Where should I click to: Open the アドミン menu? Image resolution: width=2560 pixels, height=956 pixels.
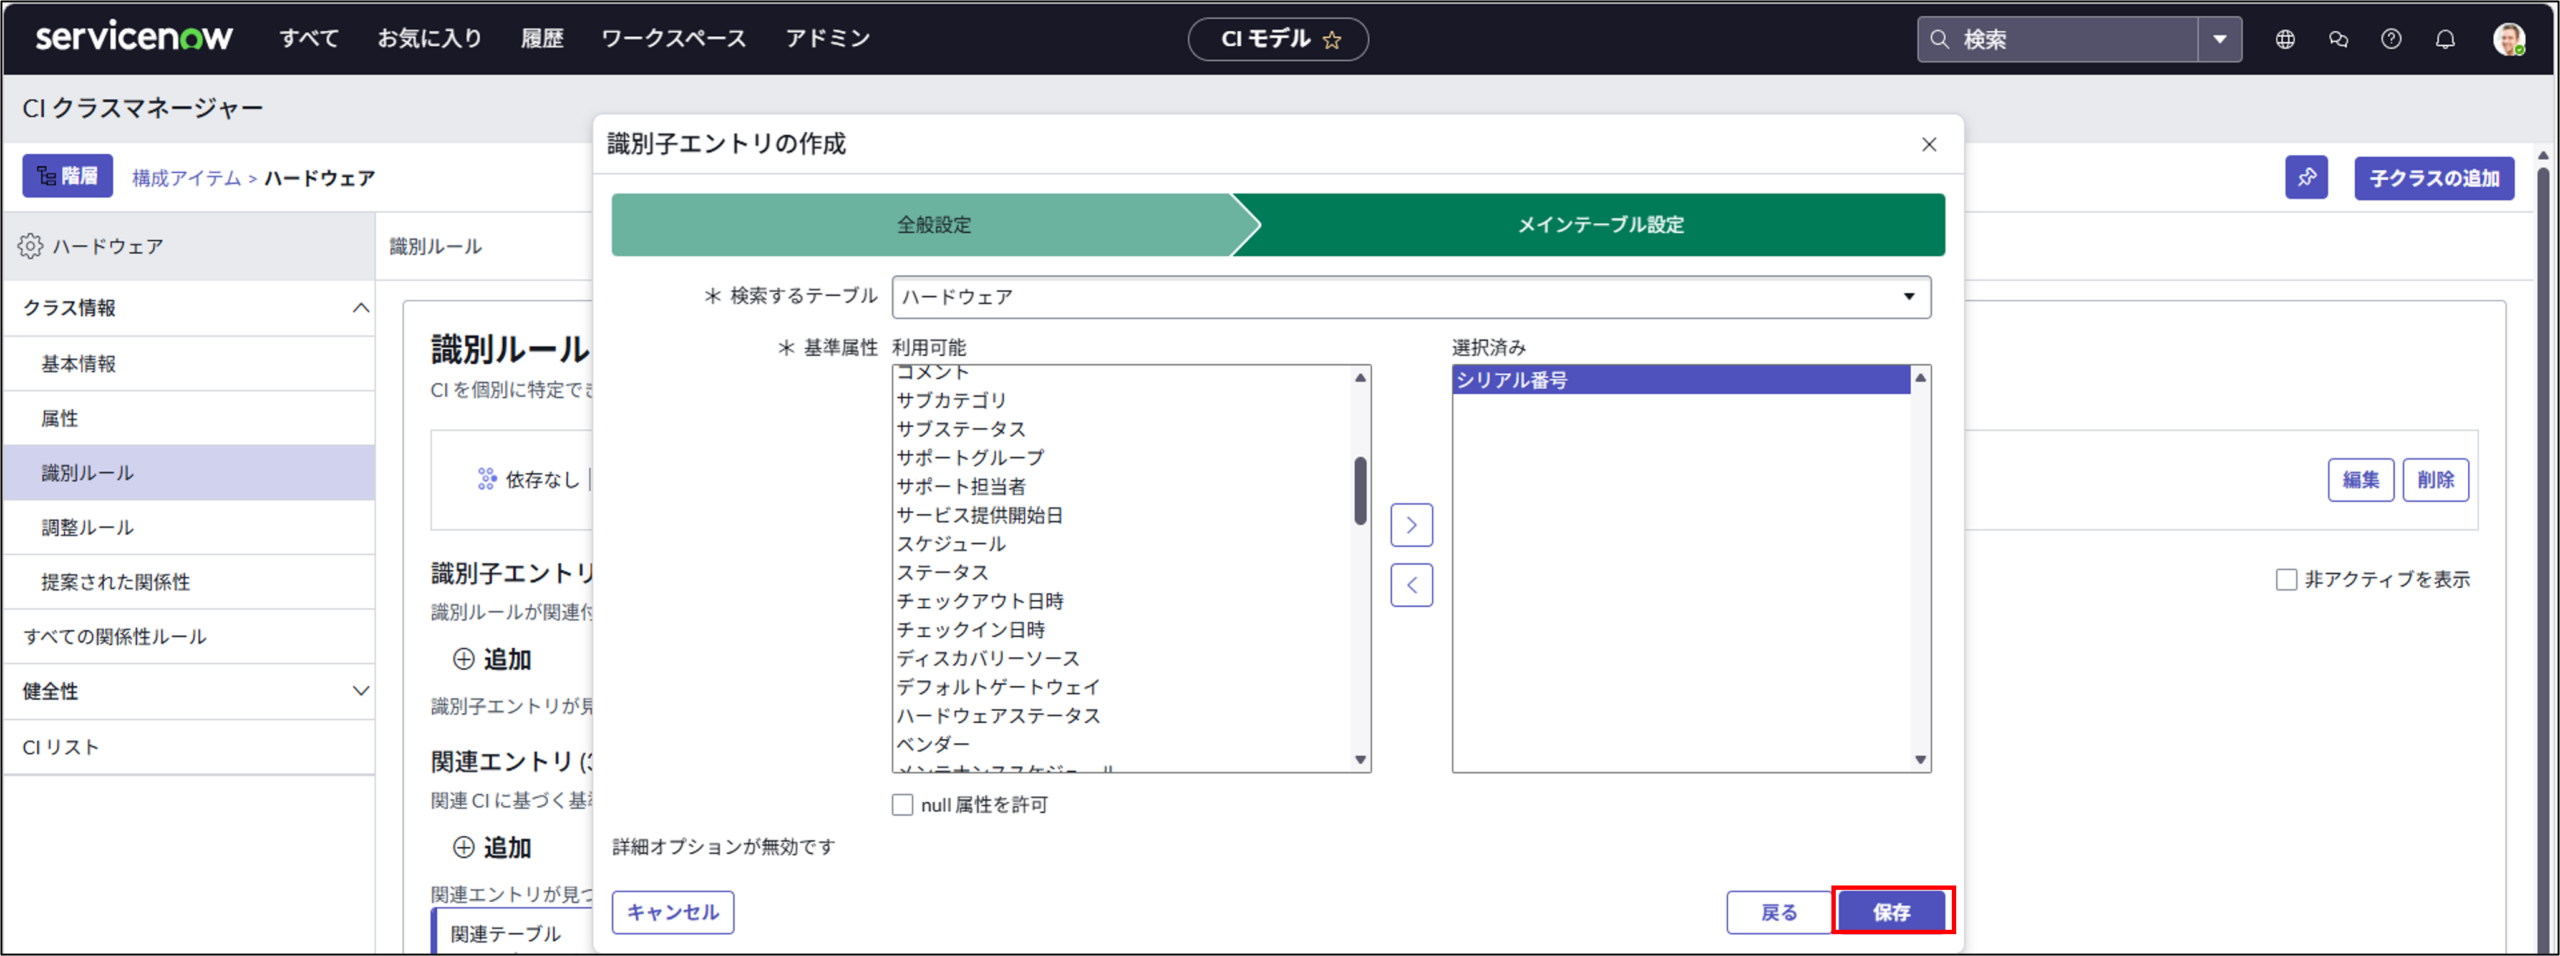(x=828, y=39)
